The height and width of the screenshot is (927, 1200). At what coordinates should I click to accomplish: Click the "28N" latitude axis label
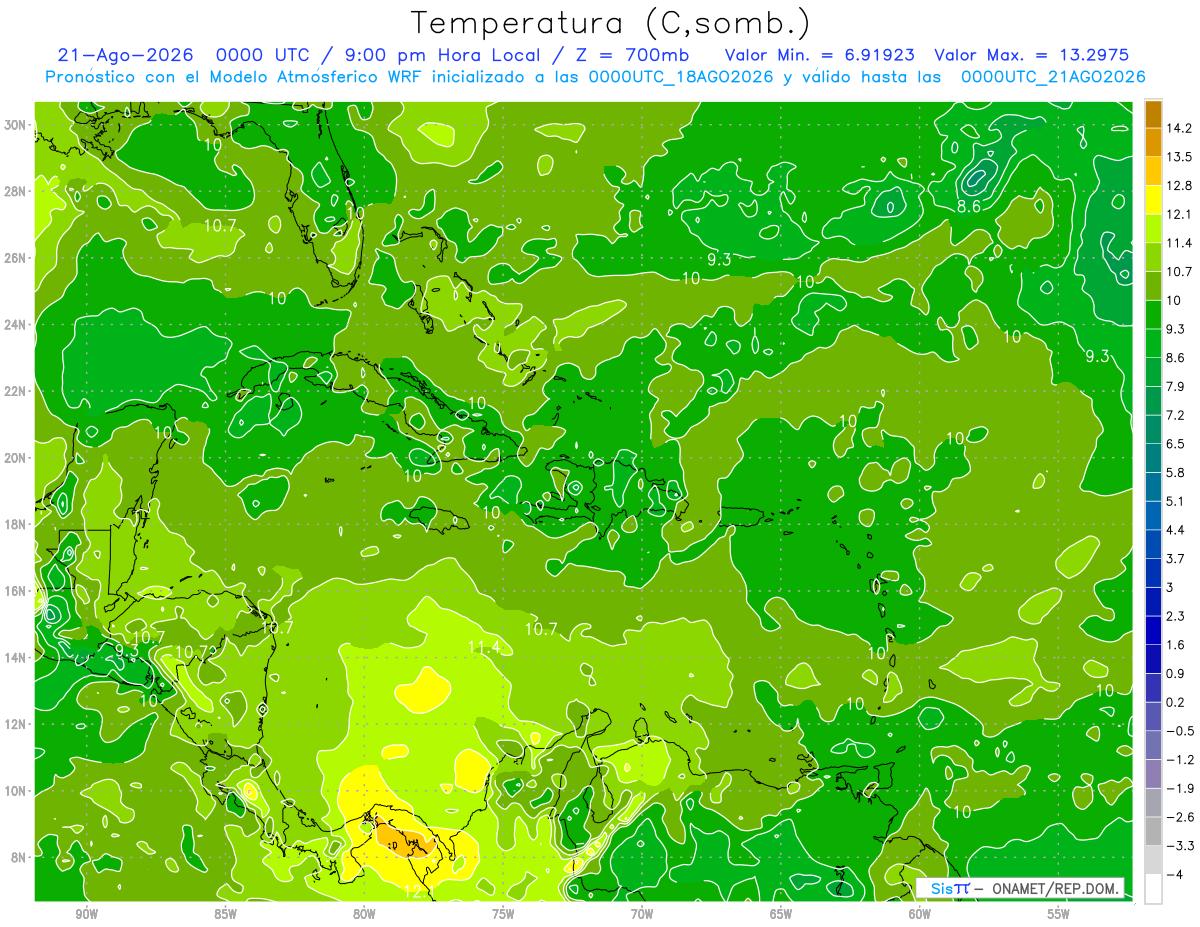click(x=16, y=191)
